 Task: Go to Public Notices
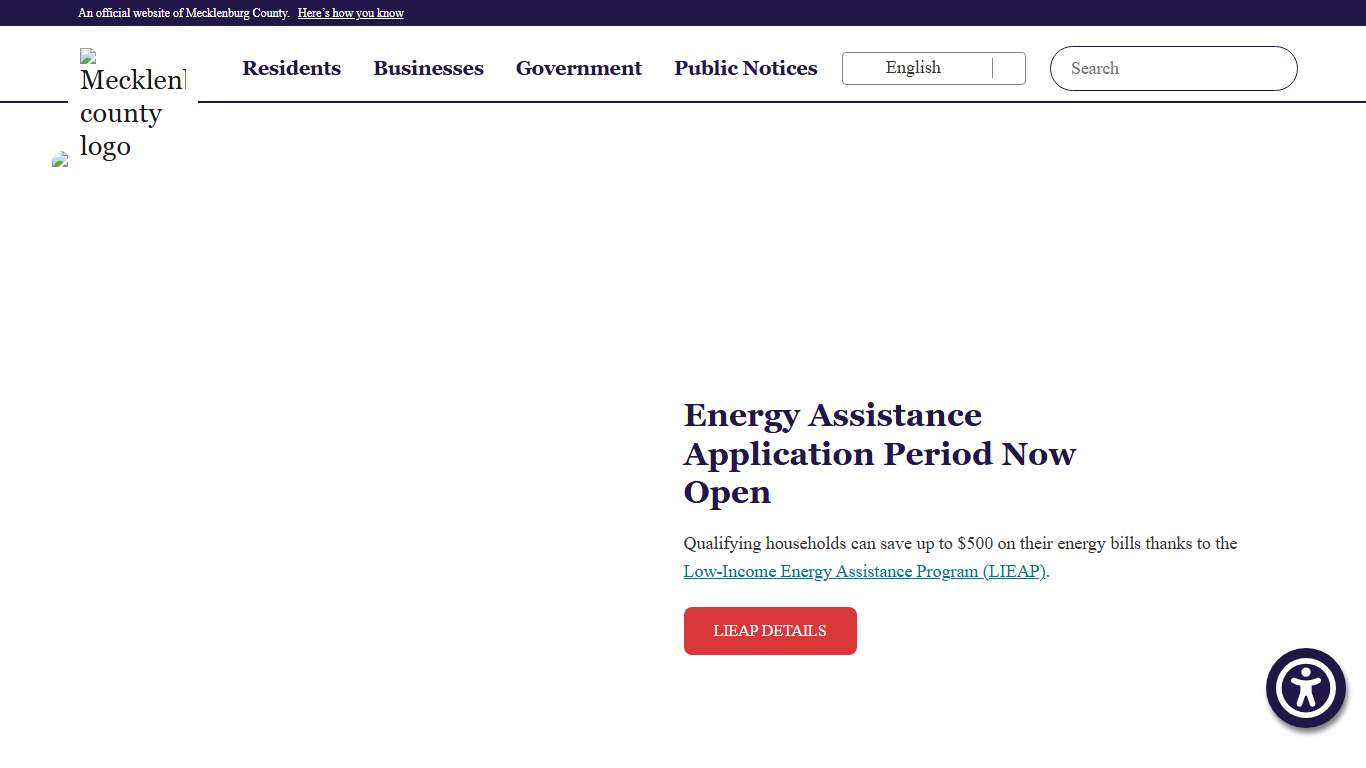click(x=745, y=68)
